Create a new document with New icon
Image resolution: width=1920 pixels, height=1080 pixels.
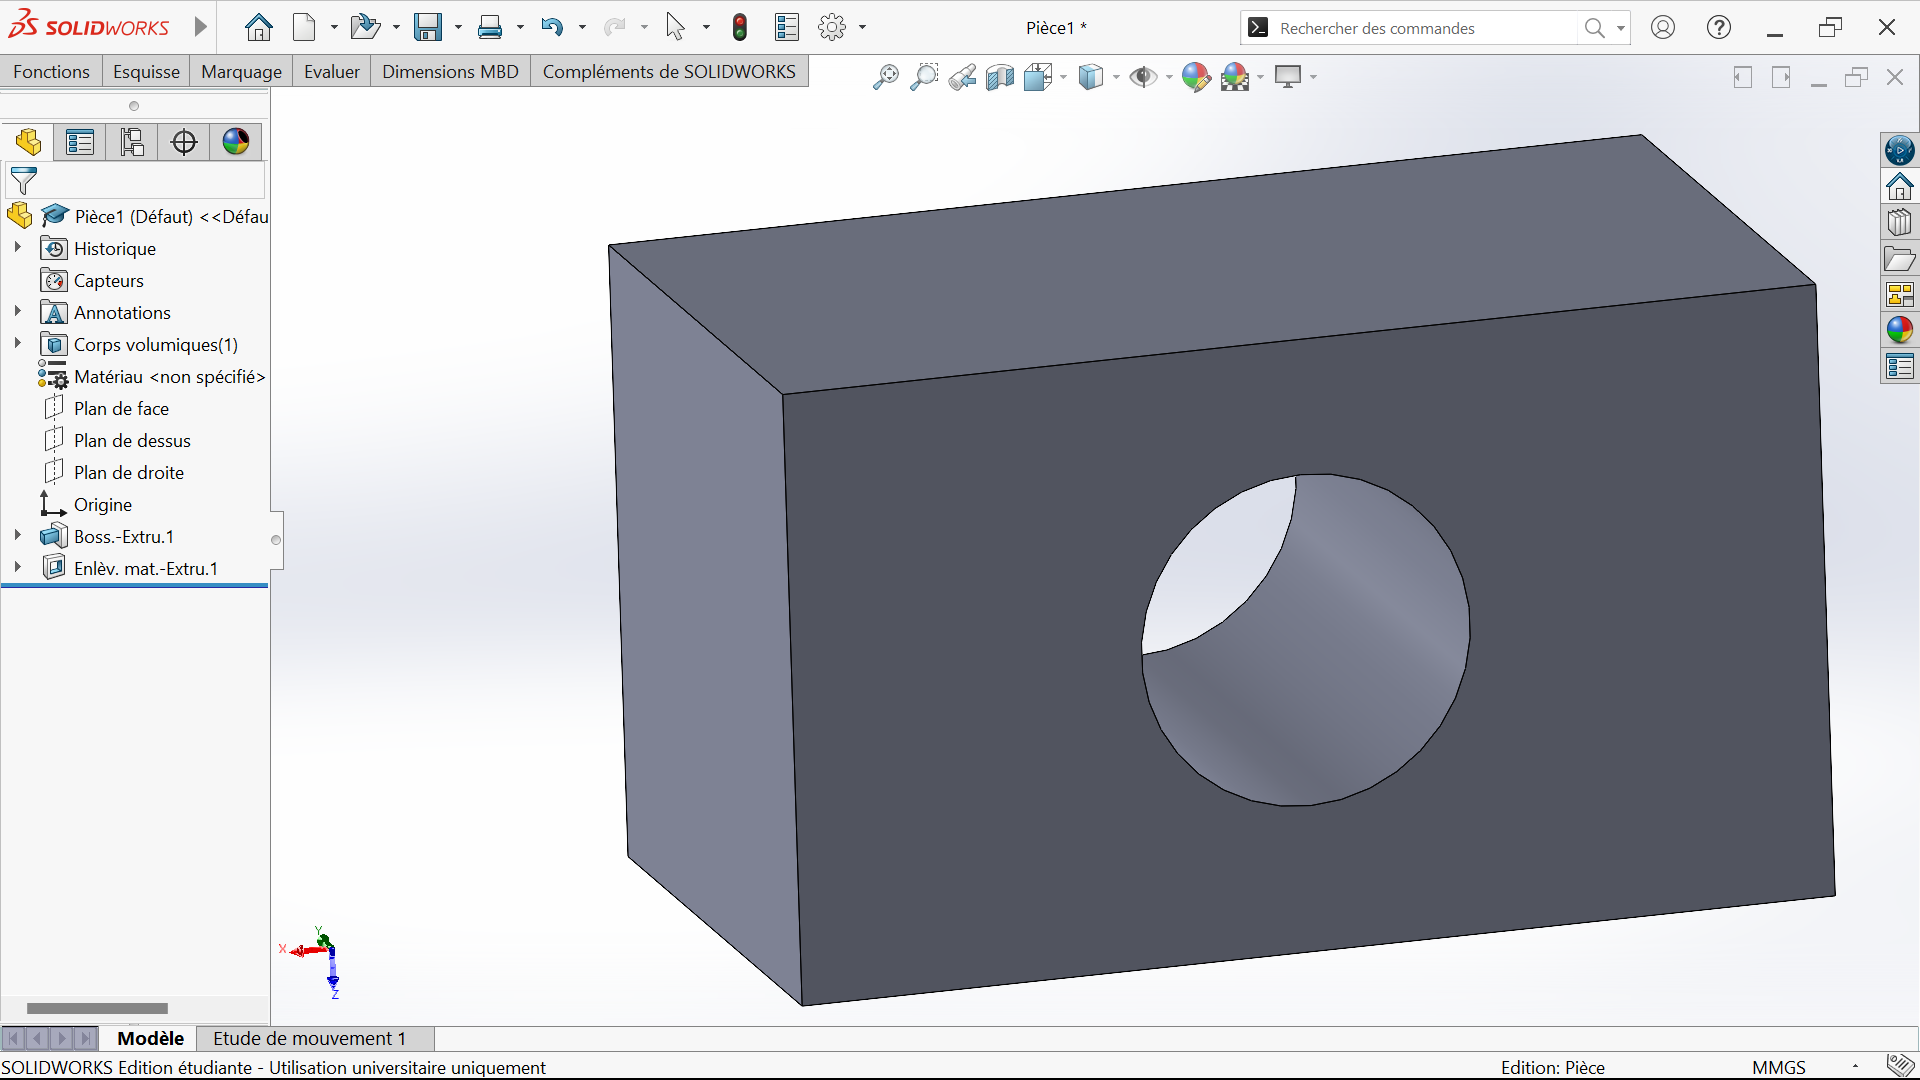pos(304,27)
